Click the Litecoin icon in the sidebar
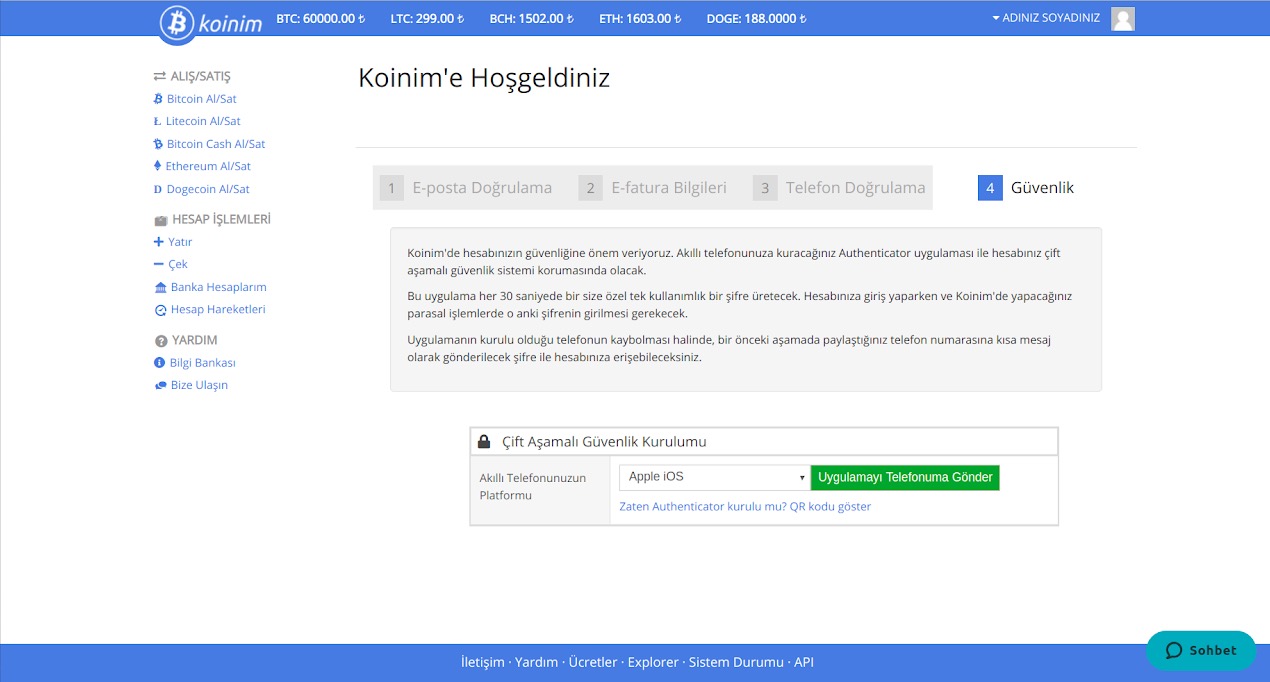Image resolution: width=1270 pixels, height=682 pixels. click(x=158, y=121)
